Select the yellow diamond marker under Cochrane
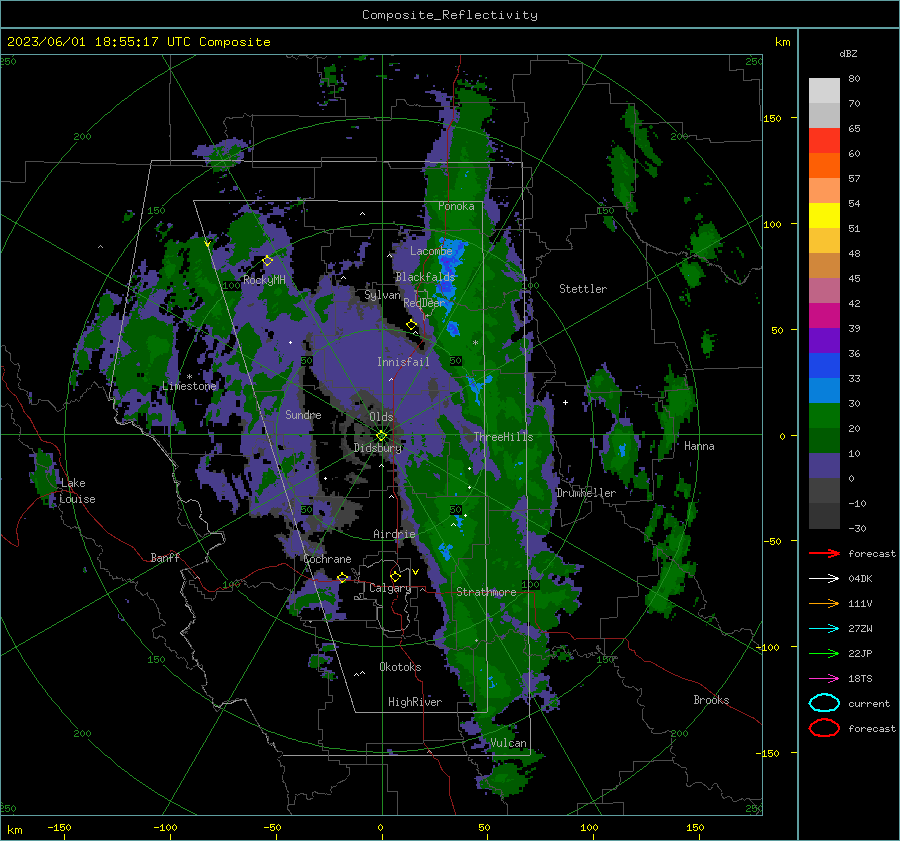 coord(342,577)
